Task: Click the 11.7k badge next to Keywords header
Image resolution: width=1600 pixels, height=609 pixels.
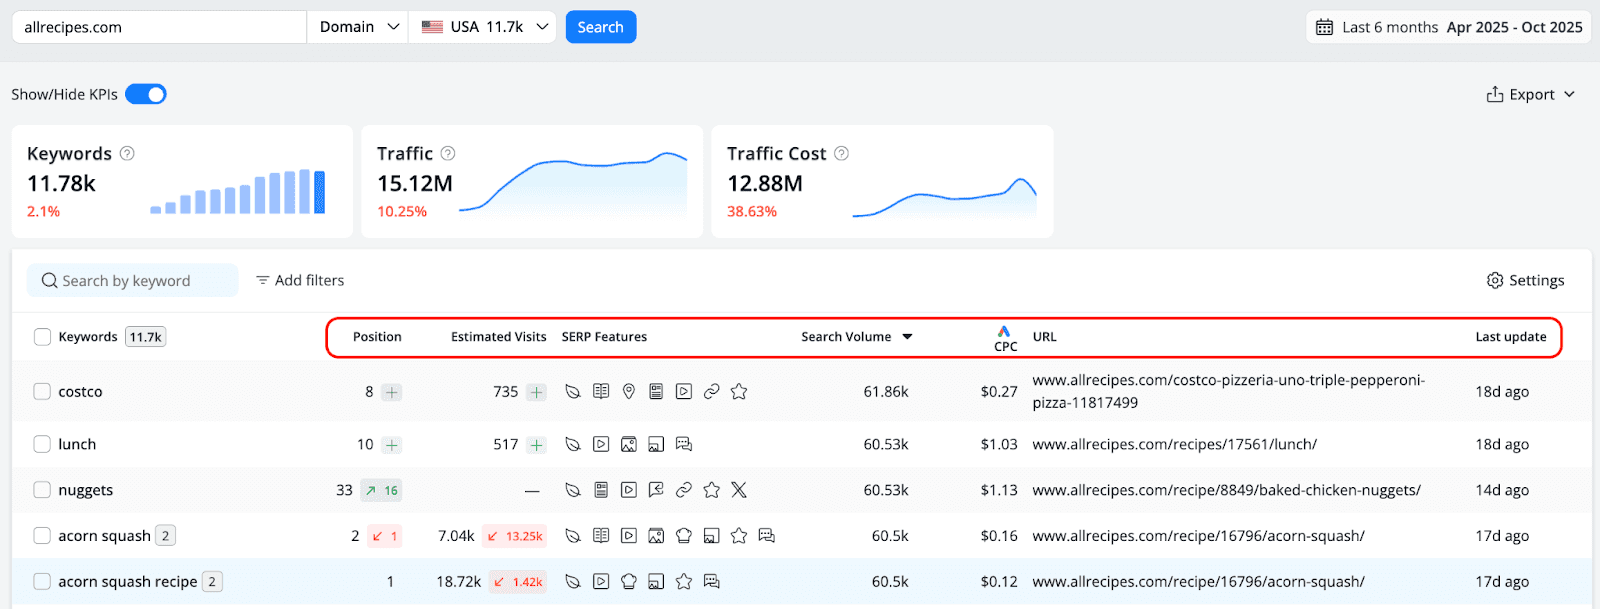Action: click(x=146, y=337)
